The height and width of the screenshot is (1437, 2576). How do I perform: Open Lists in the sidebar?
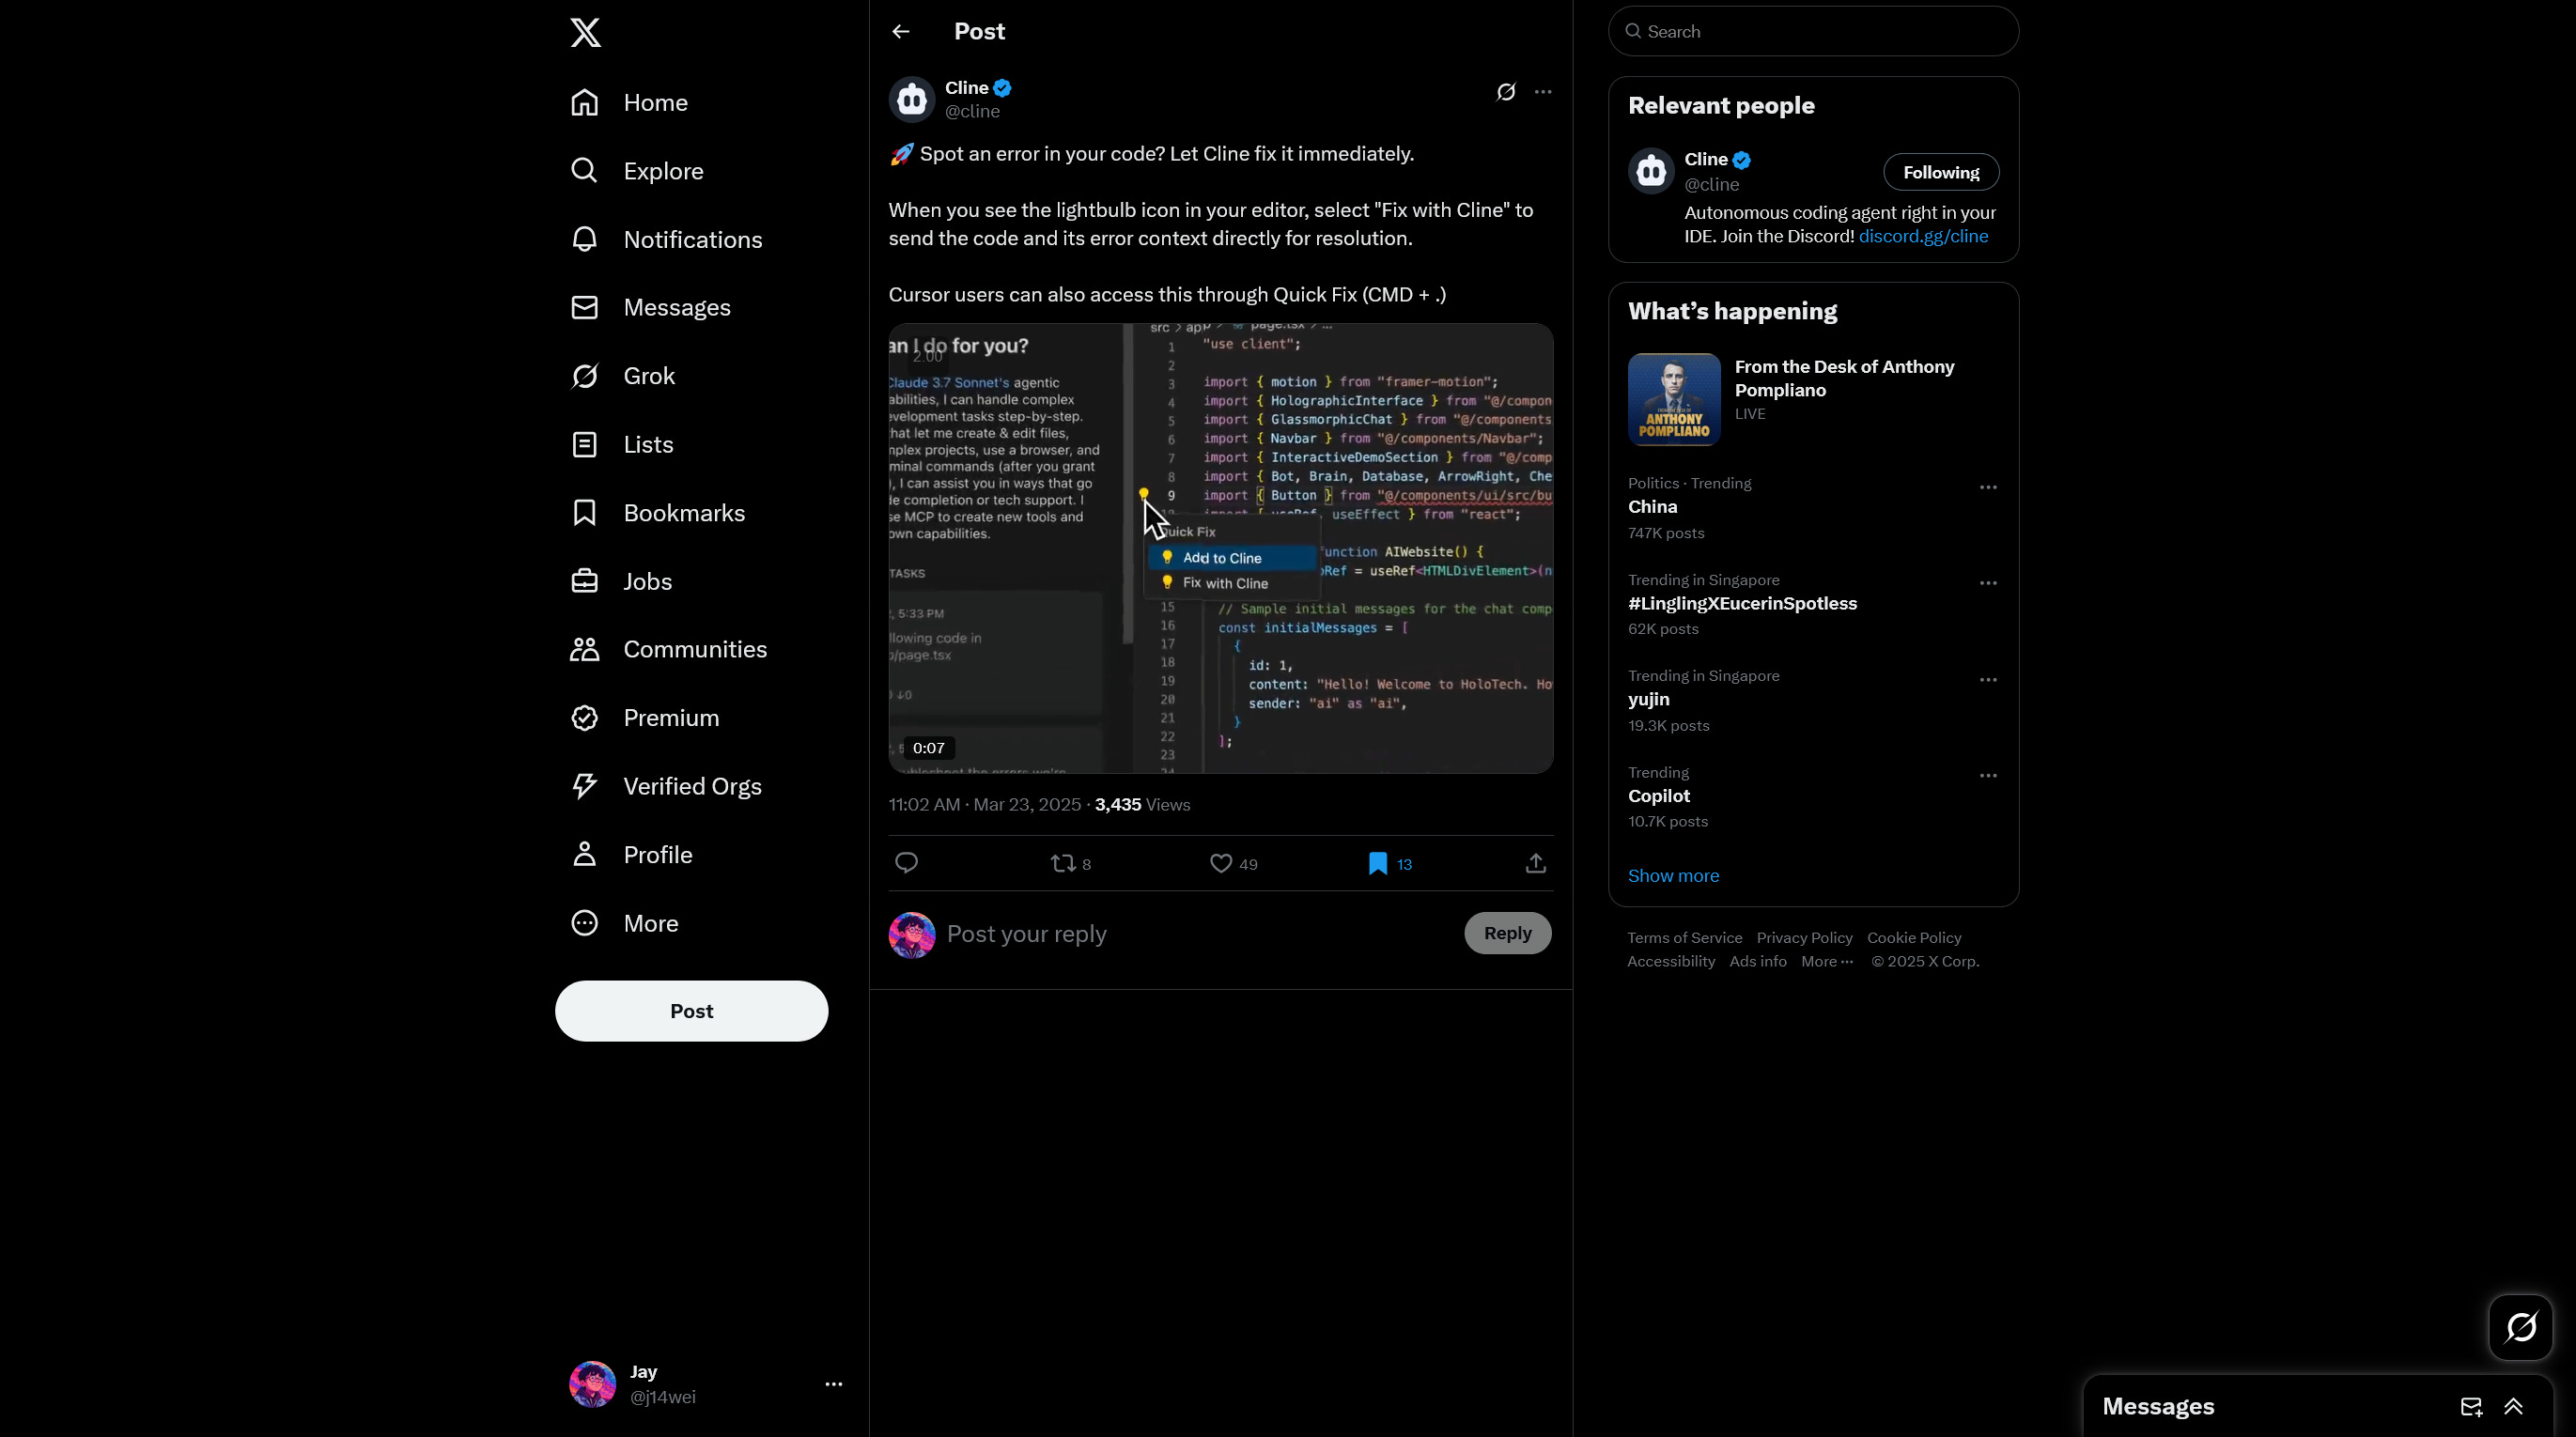pyautogui.click(x=622, y=445)
